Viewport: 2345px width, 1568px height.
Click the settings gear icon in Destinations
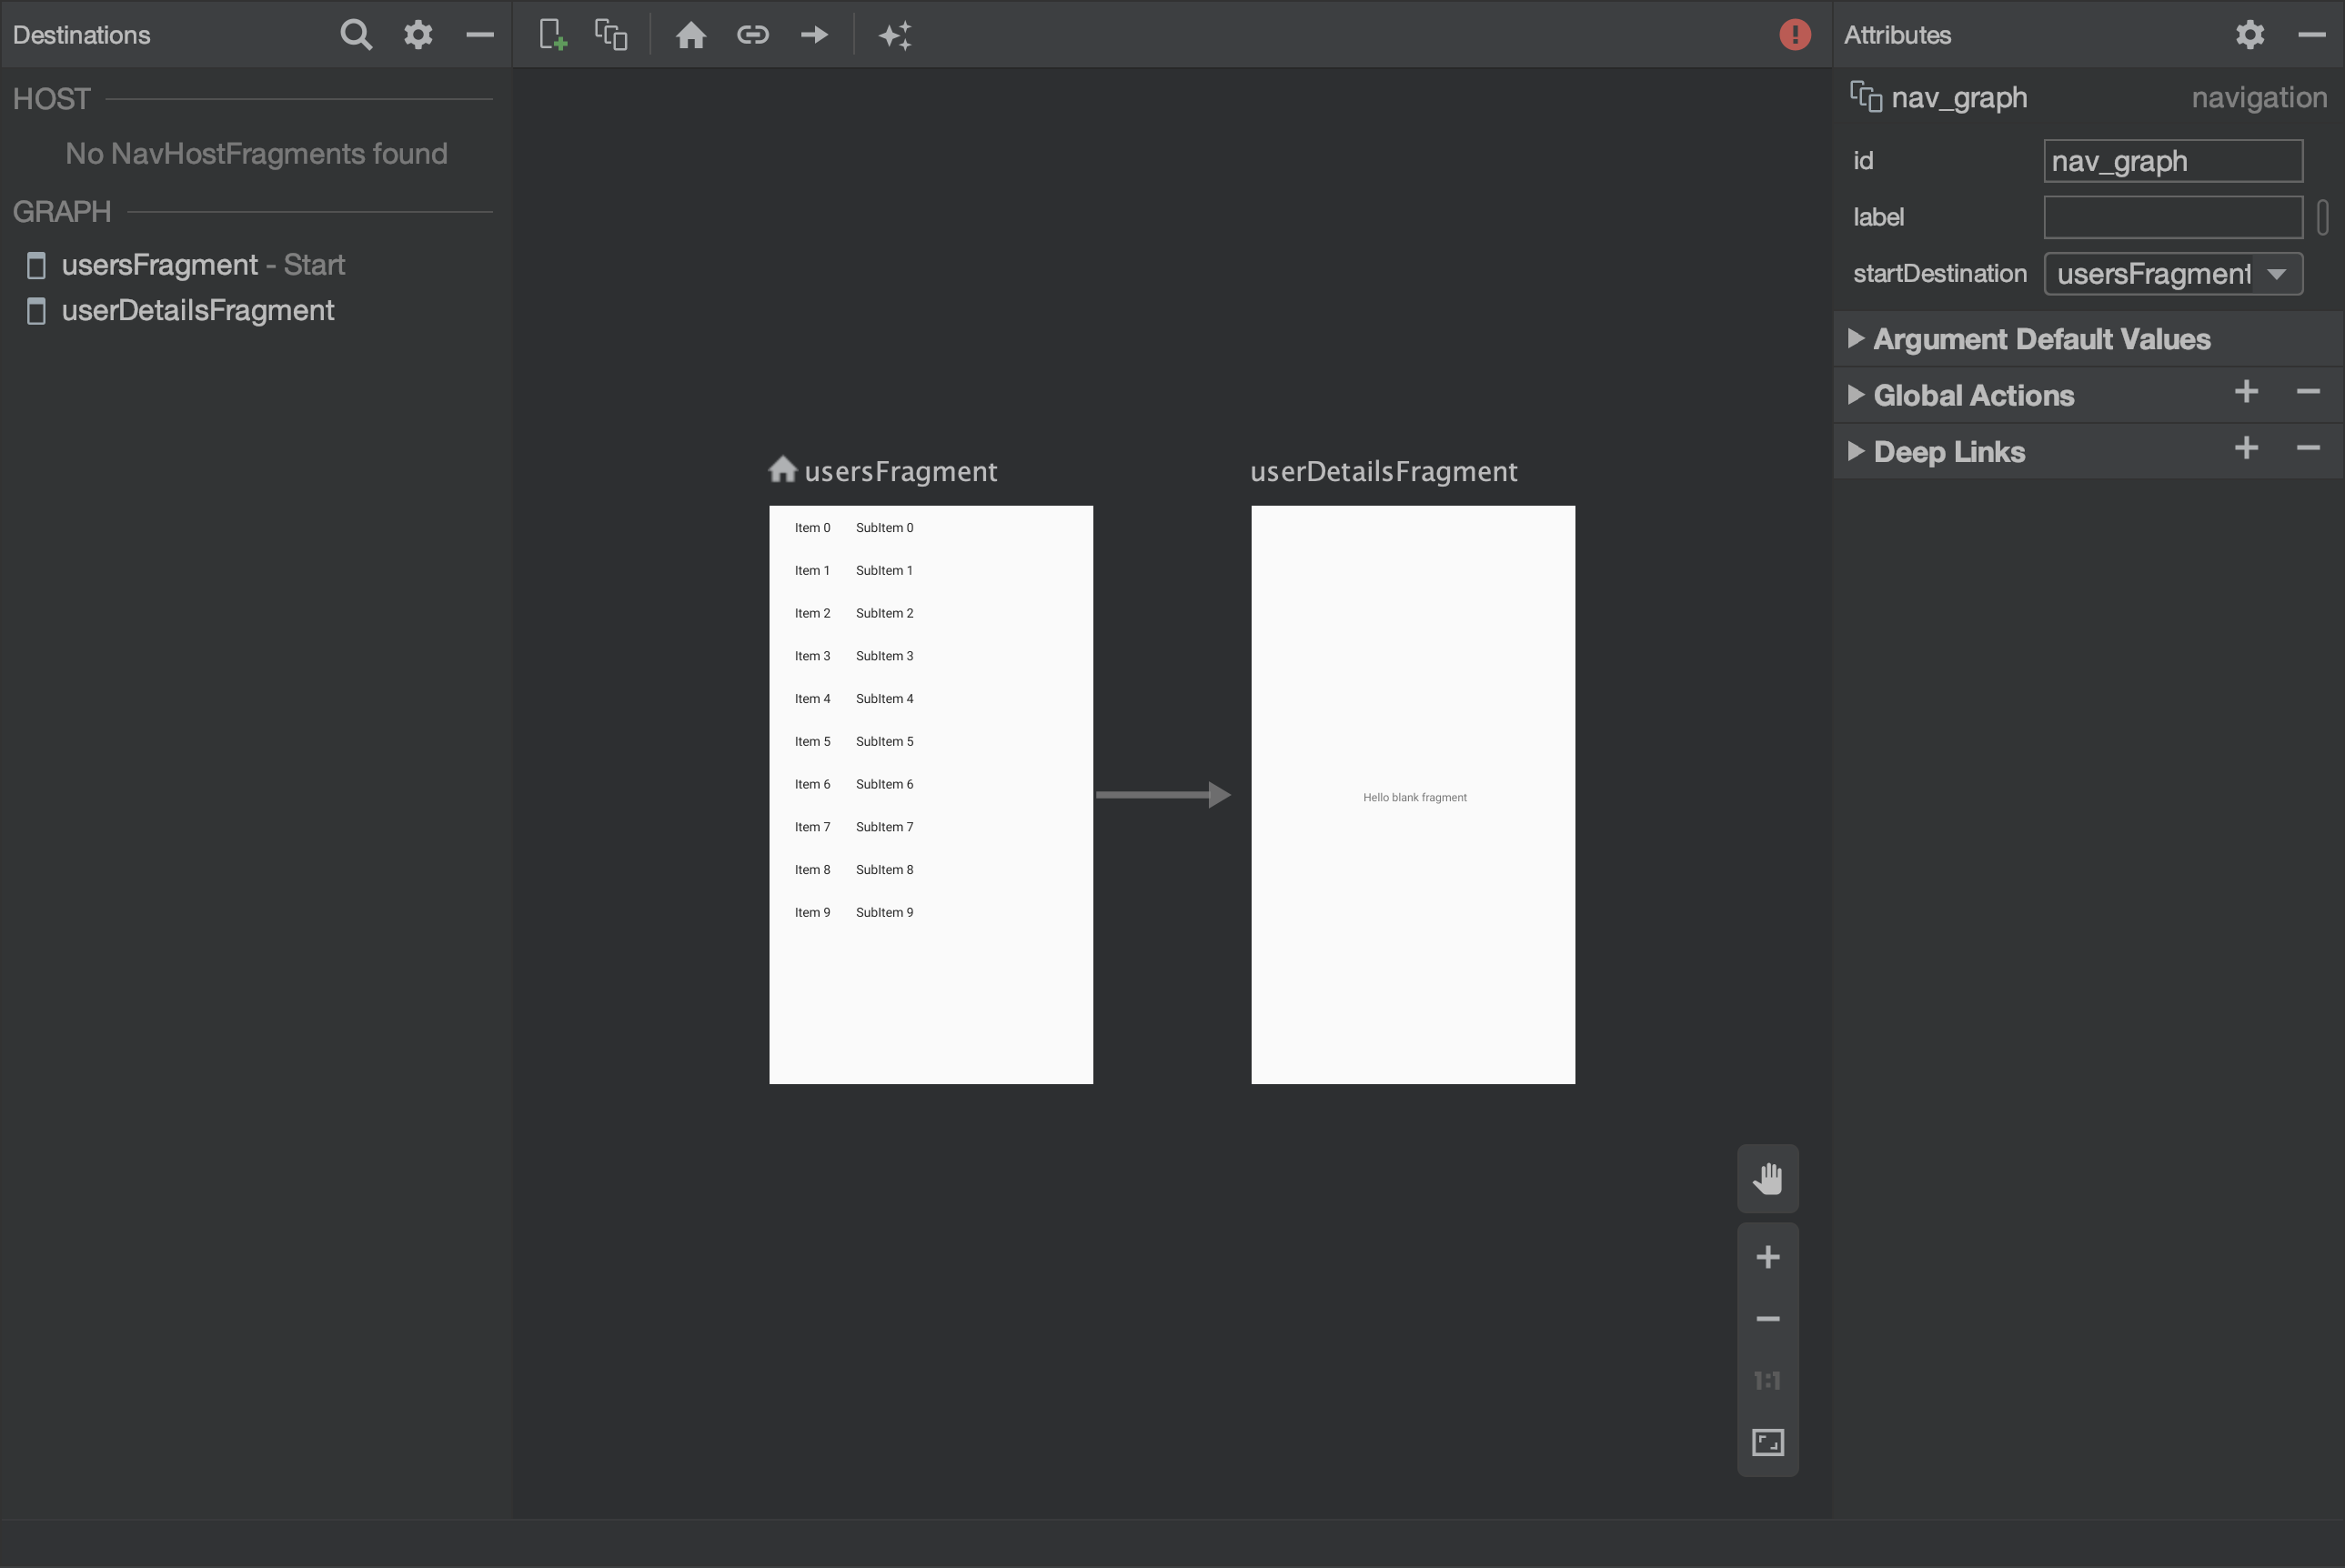[417, 34]
